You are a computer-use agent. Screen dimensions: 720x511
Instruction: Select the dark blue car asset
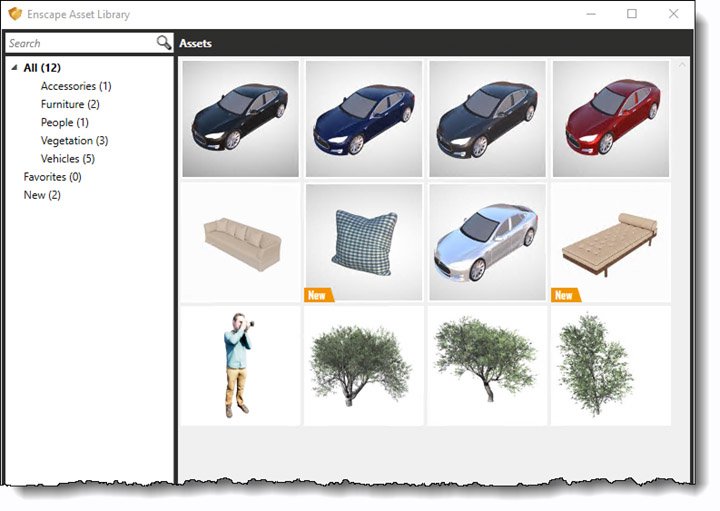tap(364, 118)
